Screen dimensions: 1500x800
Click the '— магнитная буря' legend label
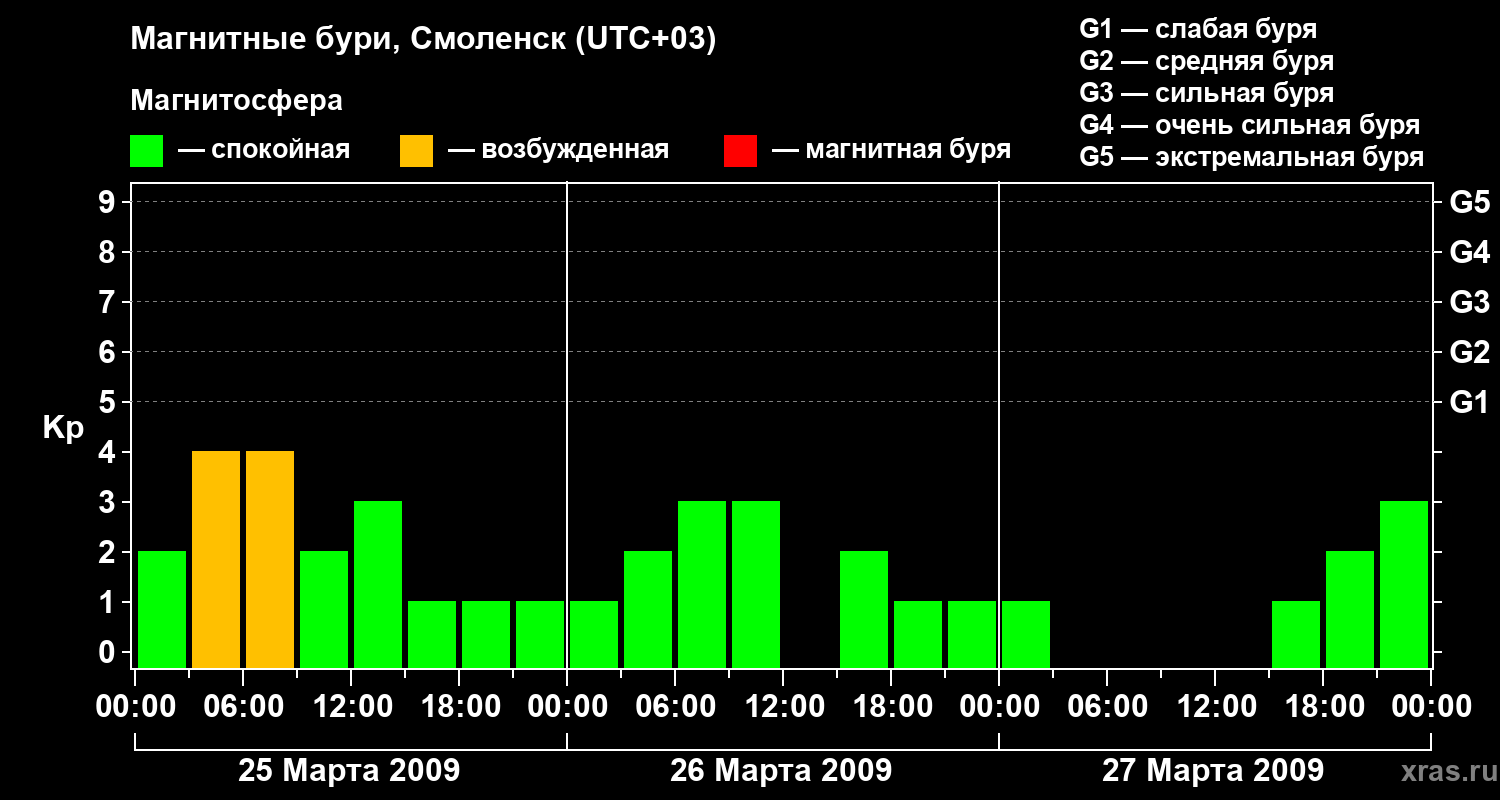click(x=891, y=150)
